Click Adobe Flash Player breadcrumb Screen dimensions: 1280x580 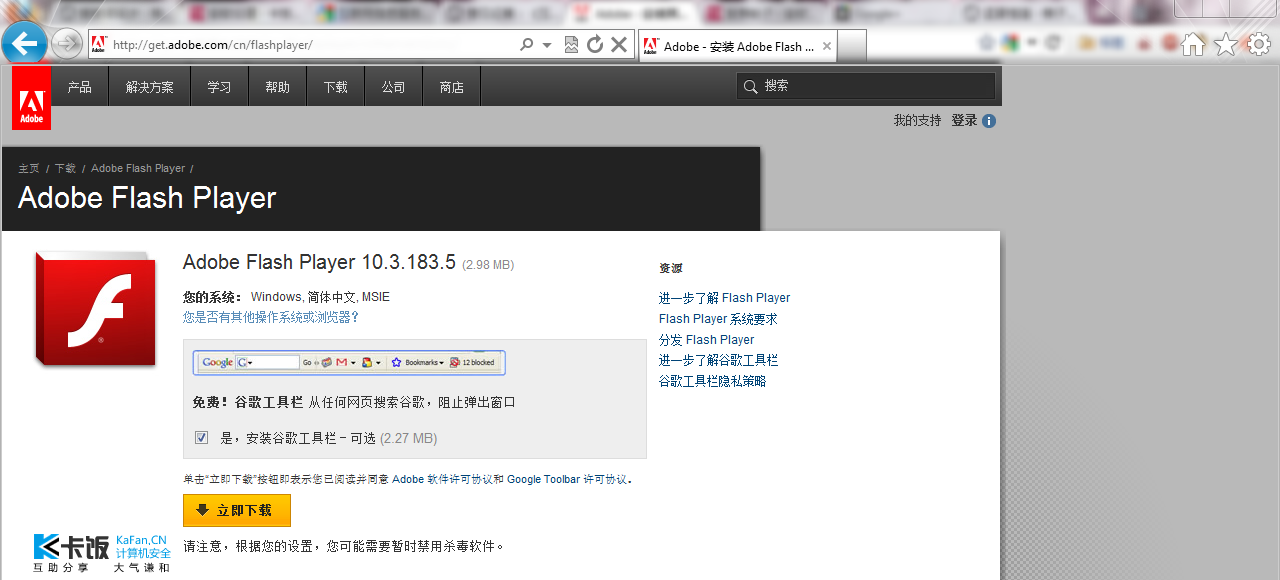tap(138, 168)
